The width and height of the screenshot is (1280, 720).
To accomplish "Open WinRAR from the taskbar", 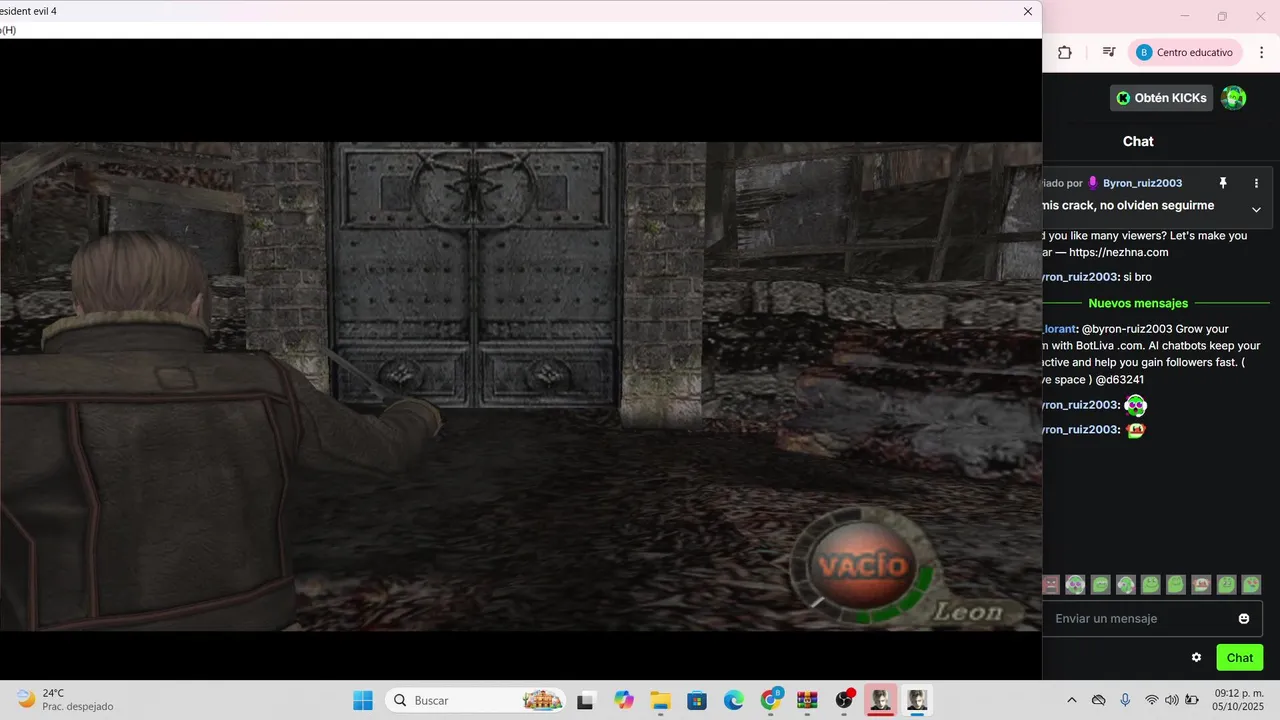I will 807,700.
